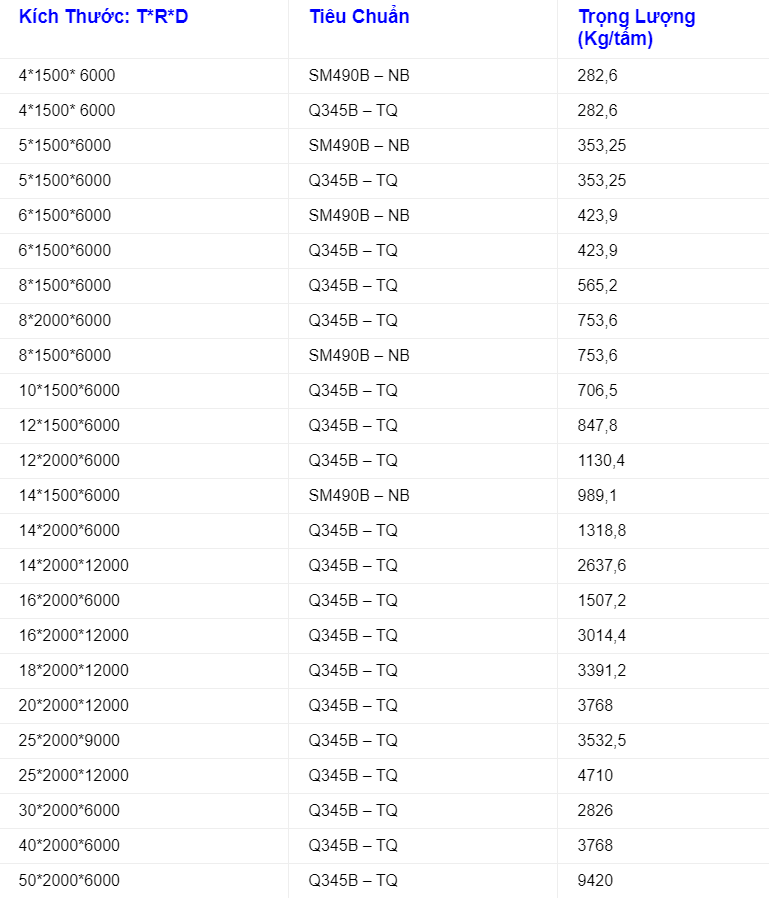Click the weight value 1130,4

point(601,461)
